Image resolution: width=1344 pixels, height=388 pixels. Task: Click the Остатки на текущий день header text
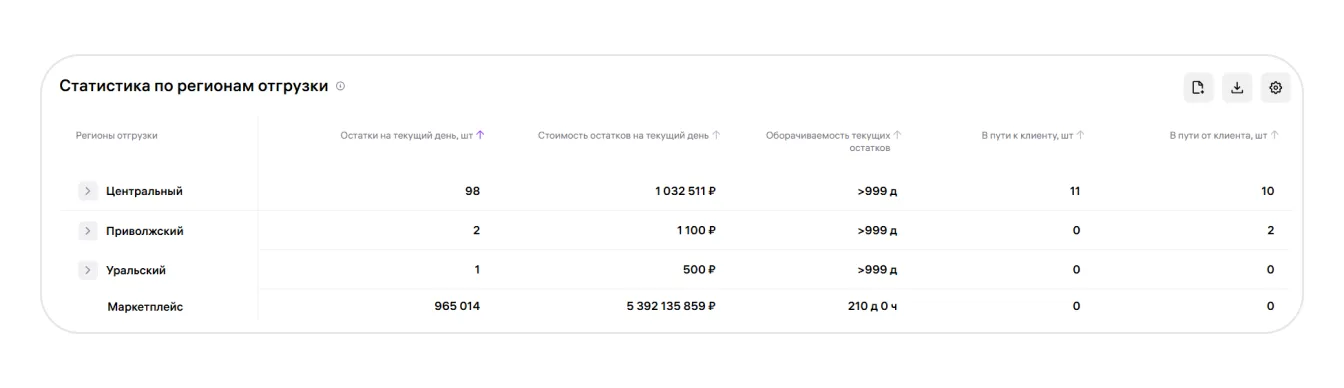pos(406,135)
